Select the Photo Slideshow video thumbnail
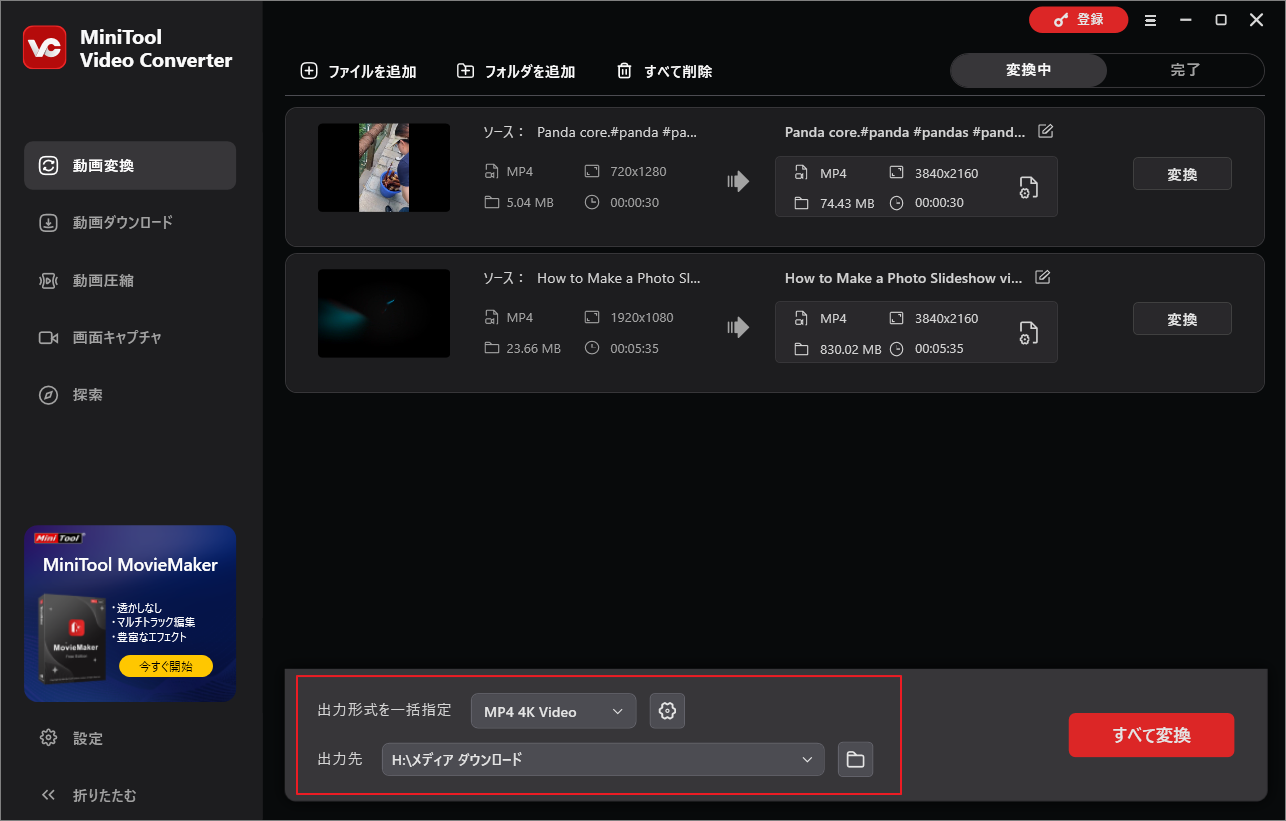The height and width of the screenshot is (821, 1286). click(x=384, y=313)
